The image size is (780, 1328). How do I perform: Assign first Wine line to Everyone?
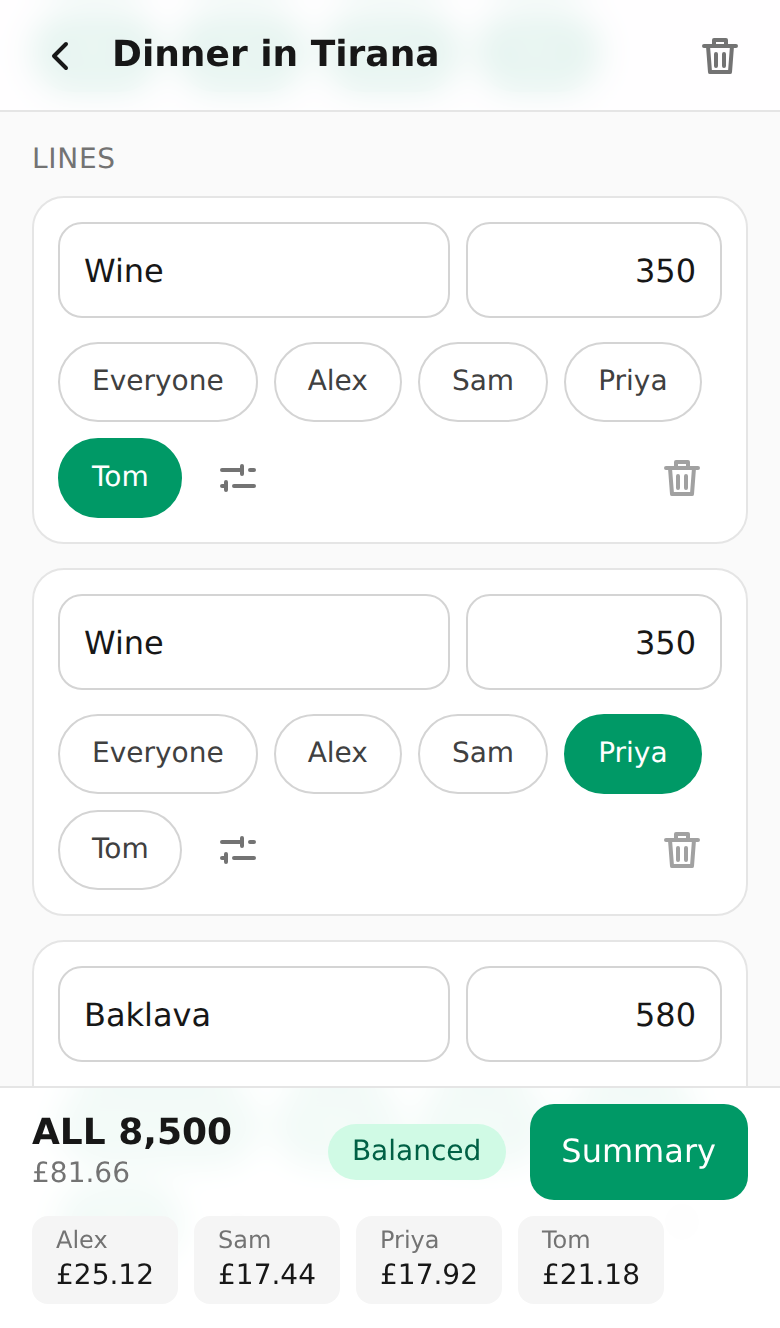click(158, 382)
